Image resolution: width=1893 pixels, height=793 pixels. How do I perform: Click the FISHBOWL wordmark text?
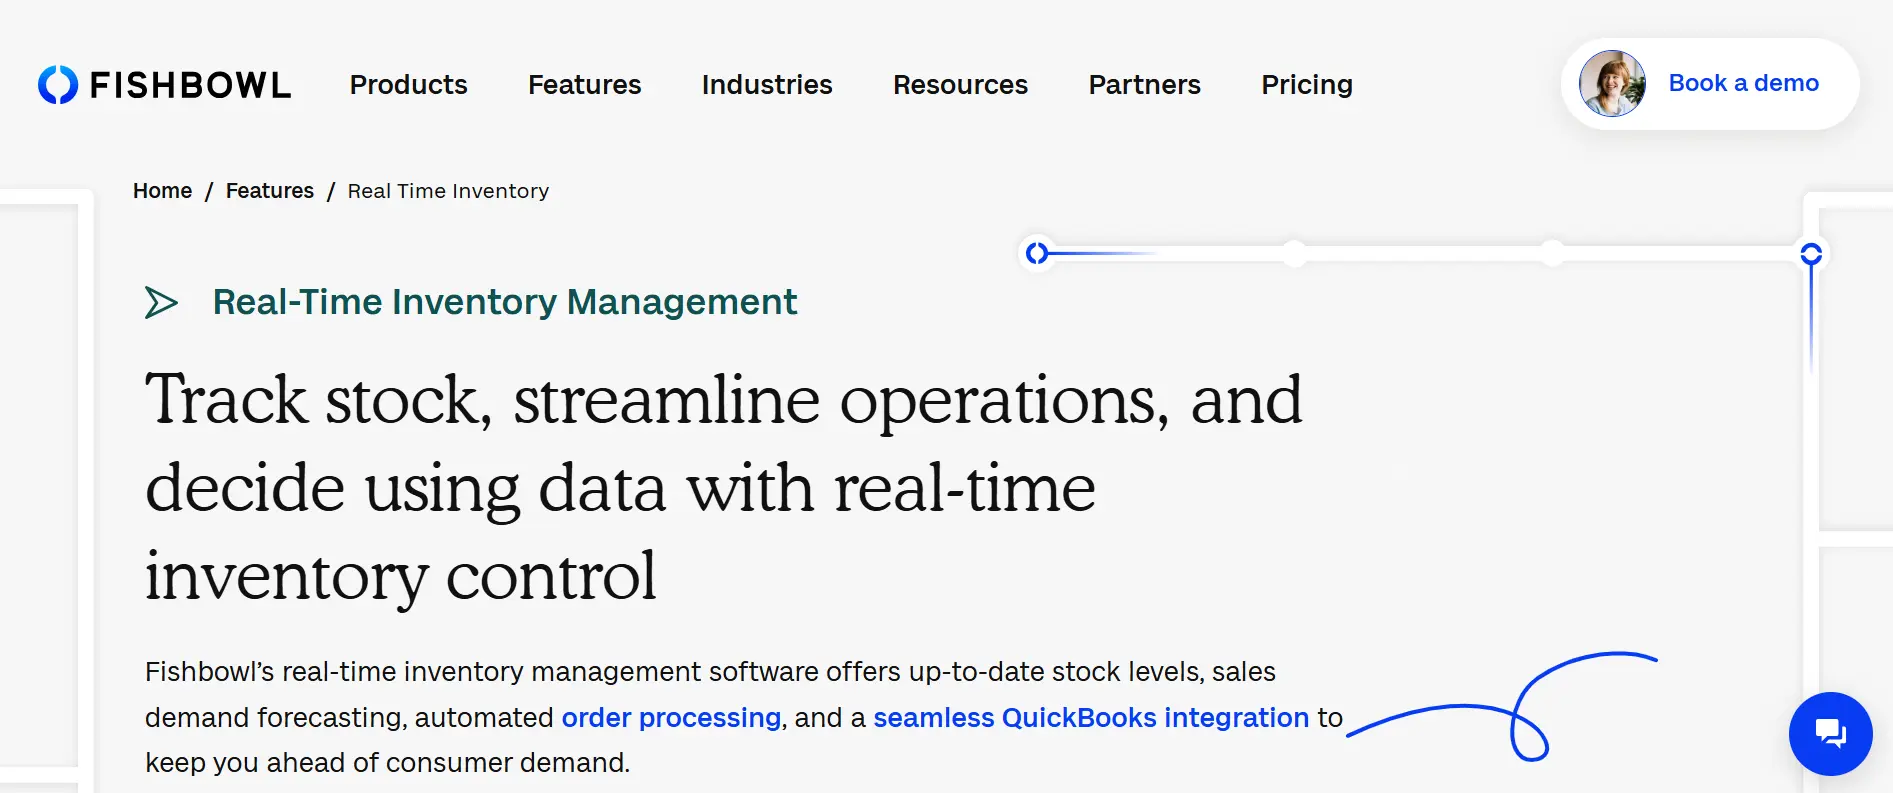(190, 86)
